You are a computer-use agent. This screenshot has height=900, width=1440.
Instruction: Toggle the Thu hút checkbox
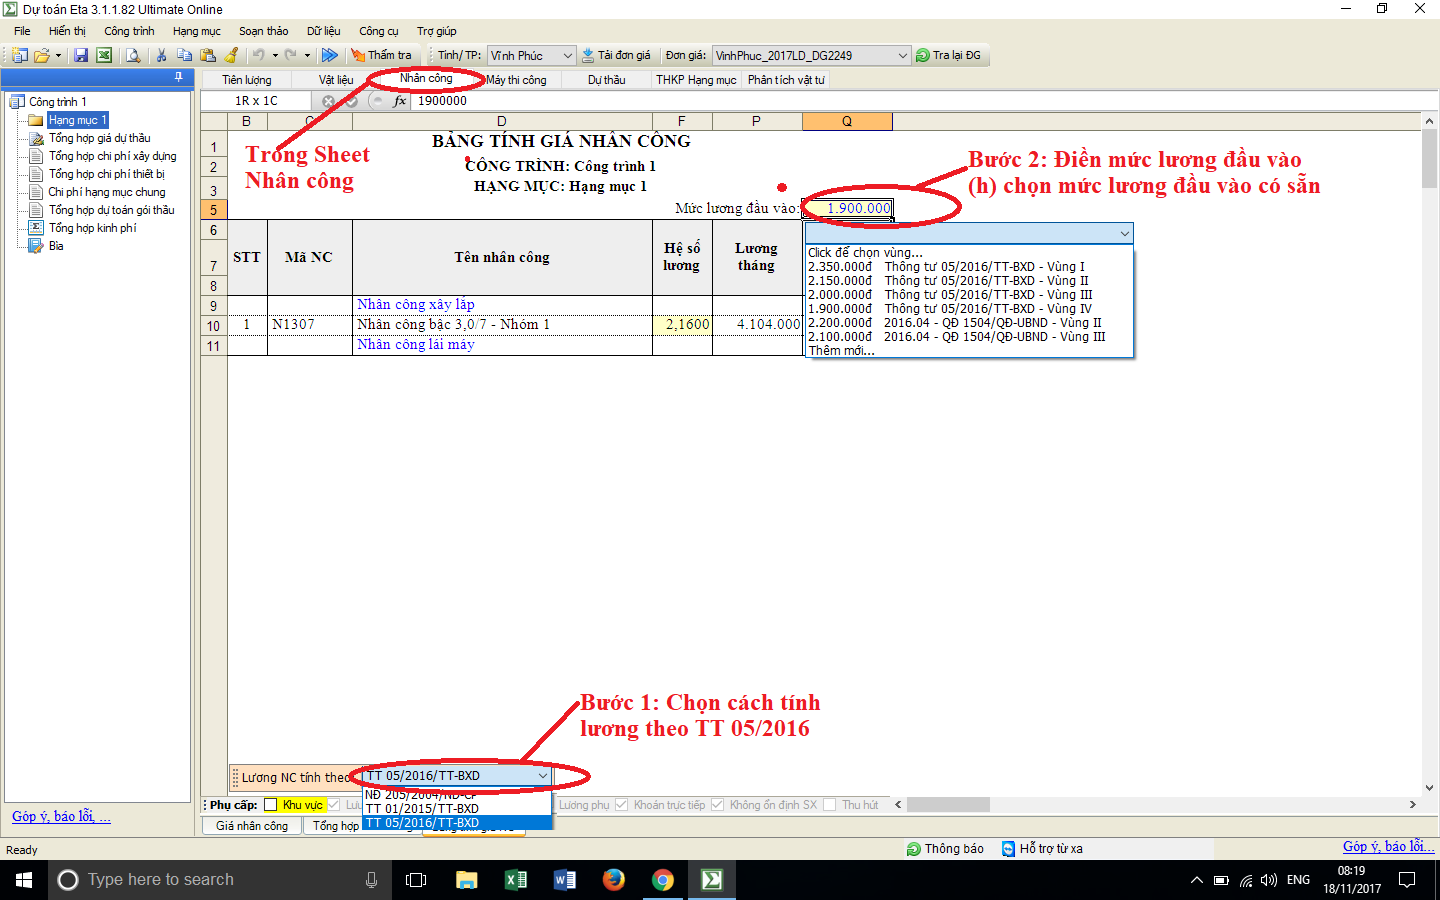click(x=829, y=805)
